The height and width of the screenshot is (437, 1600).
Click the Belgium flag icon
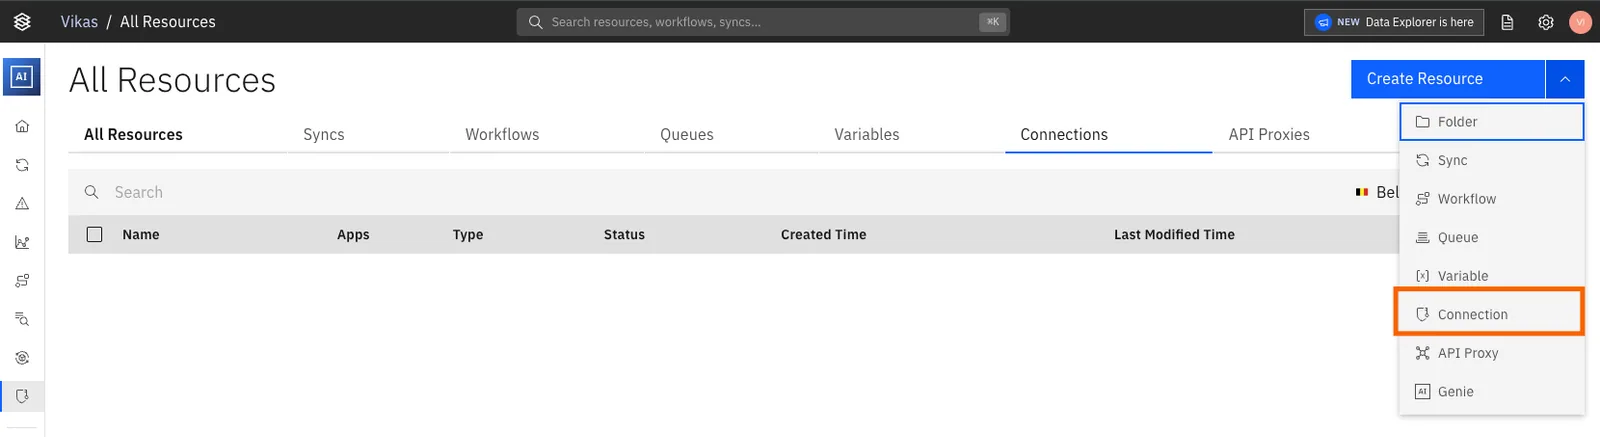(1362, 192)
